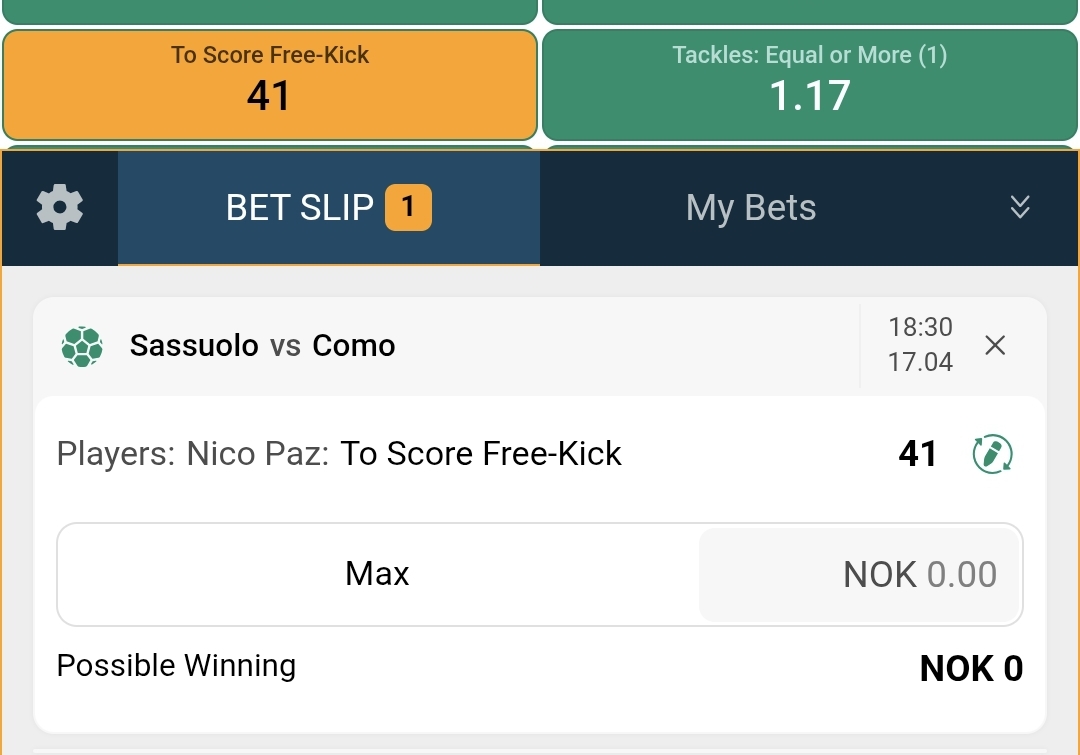Viewport: 1080px width, 755px height.
Task: Click the 41 odds value in slip
Action: pyautogui.click(x=917, y=454)
